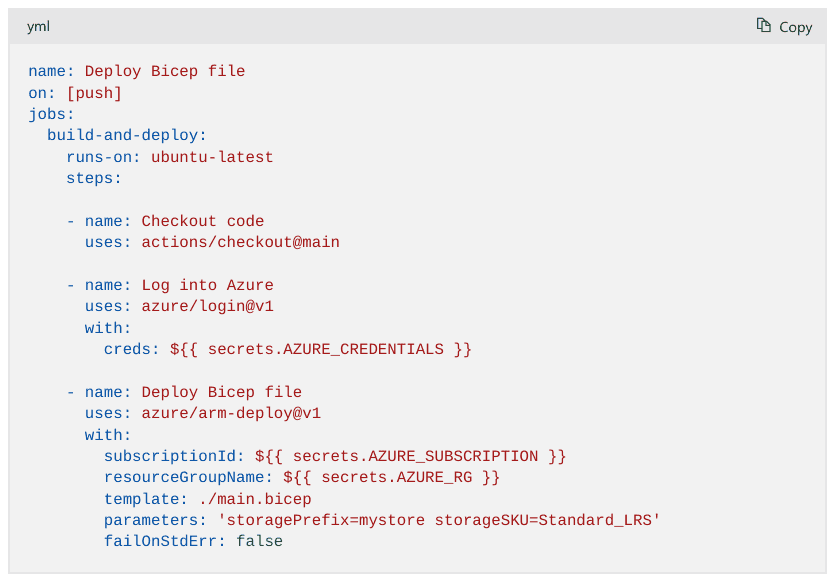Click the 'failOnStdErr: false' line
This screenshot has height=584, width=836.
click(193, 541)
